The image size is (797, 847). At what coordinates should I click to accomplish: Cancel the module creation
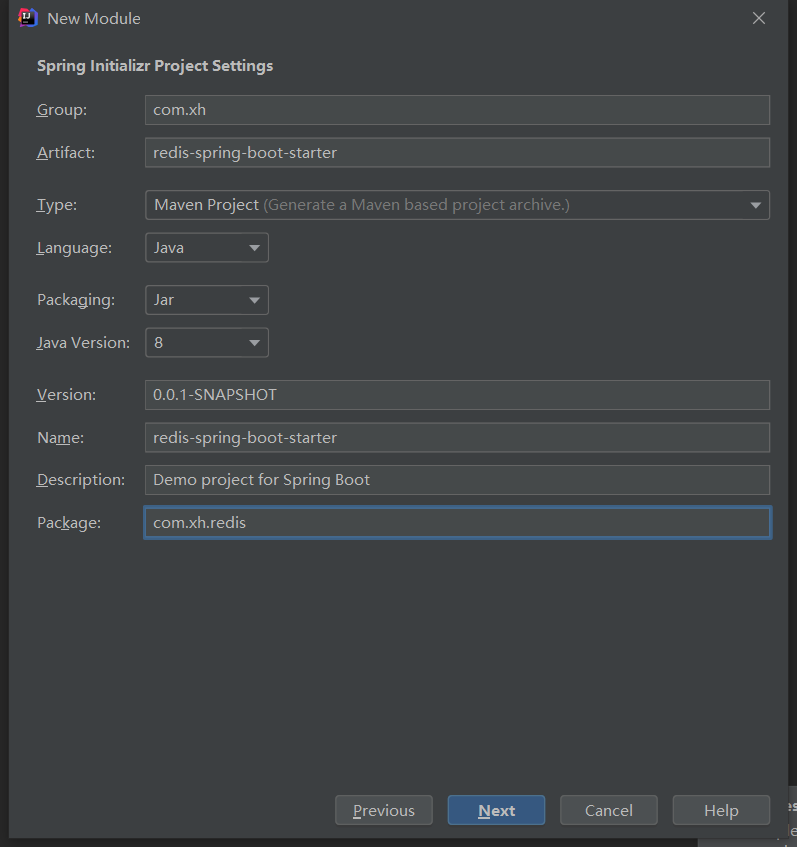tap(608, 810)
